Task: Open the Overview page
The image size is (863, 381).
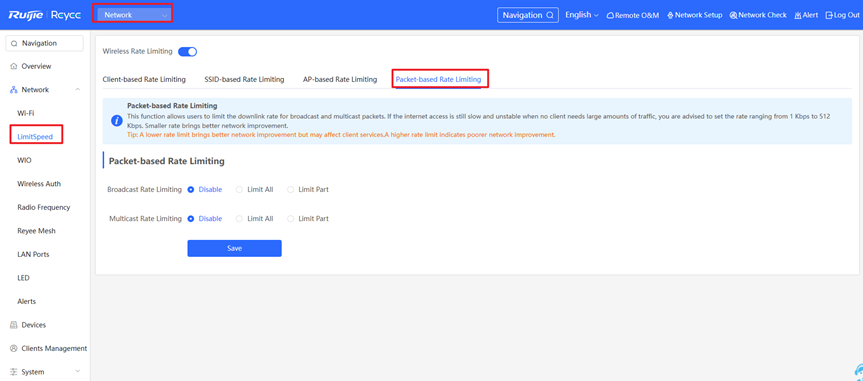Action: click(x=36, y=66)
